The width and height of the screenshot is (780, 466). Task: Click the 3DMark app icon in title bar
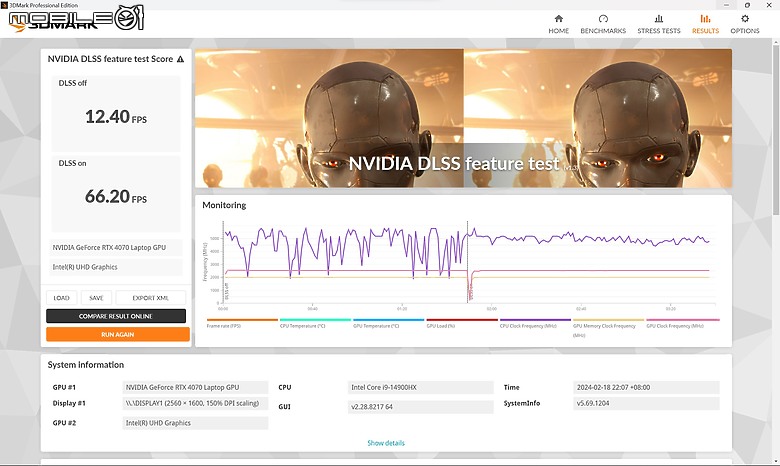(4, 5)
